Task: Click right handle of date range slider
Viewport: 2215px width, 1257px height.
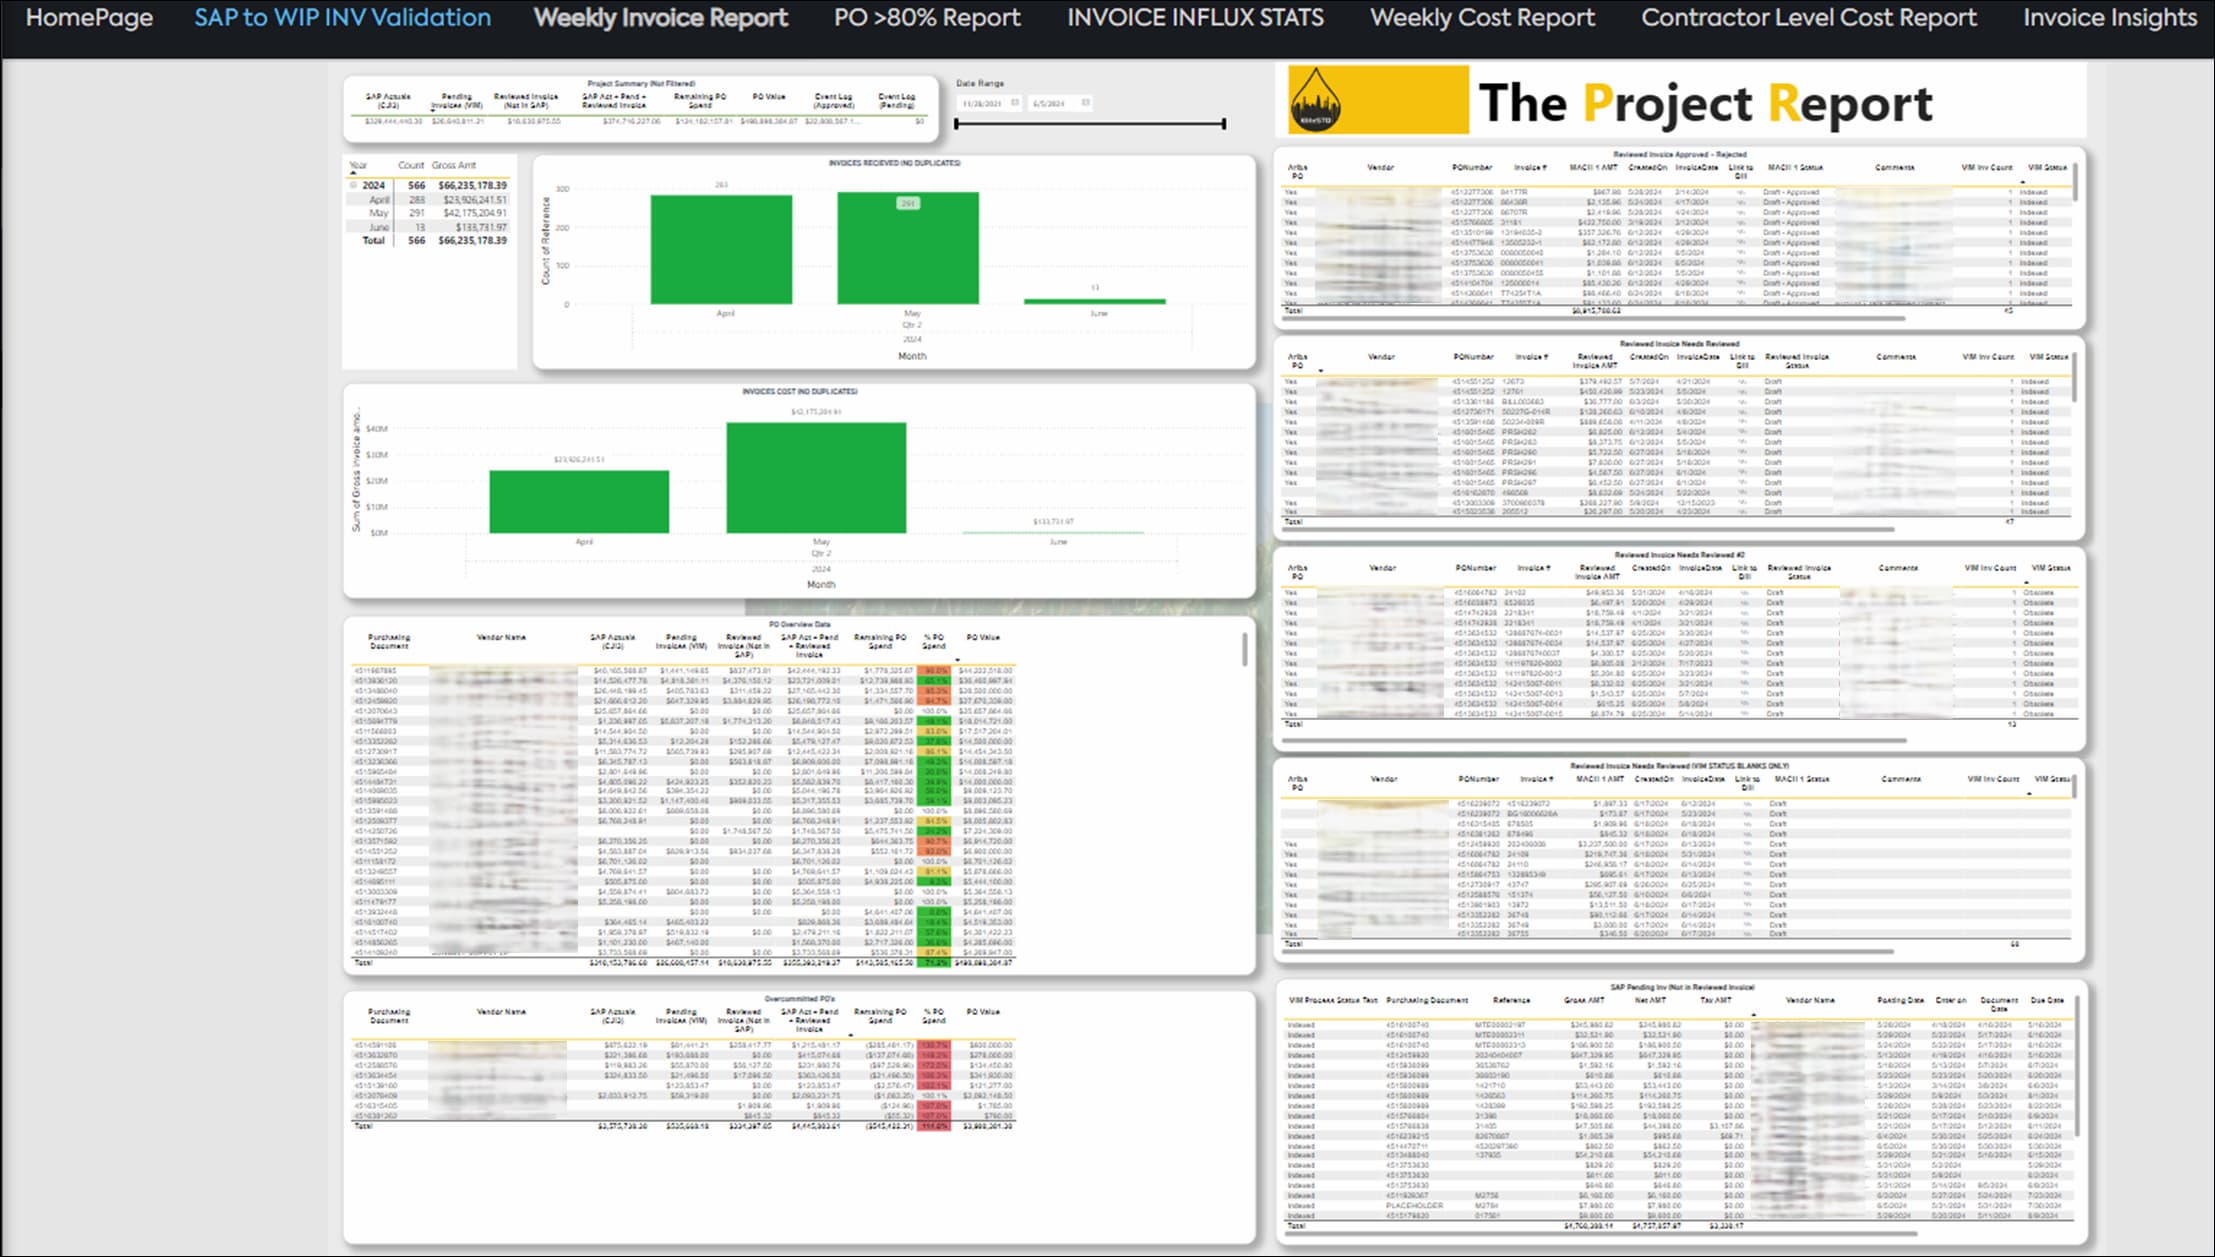Action: pos(1224,124)
